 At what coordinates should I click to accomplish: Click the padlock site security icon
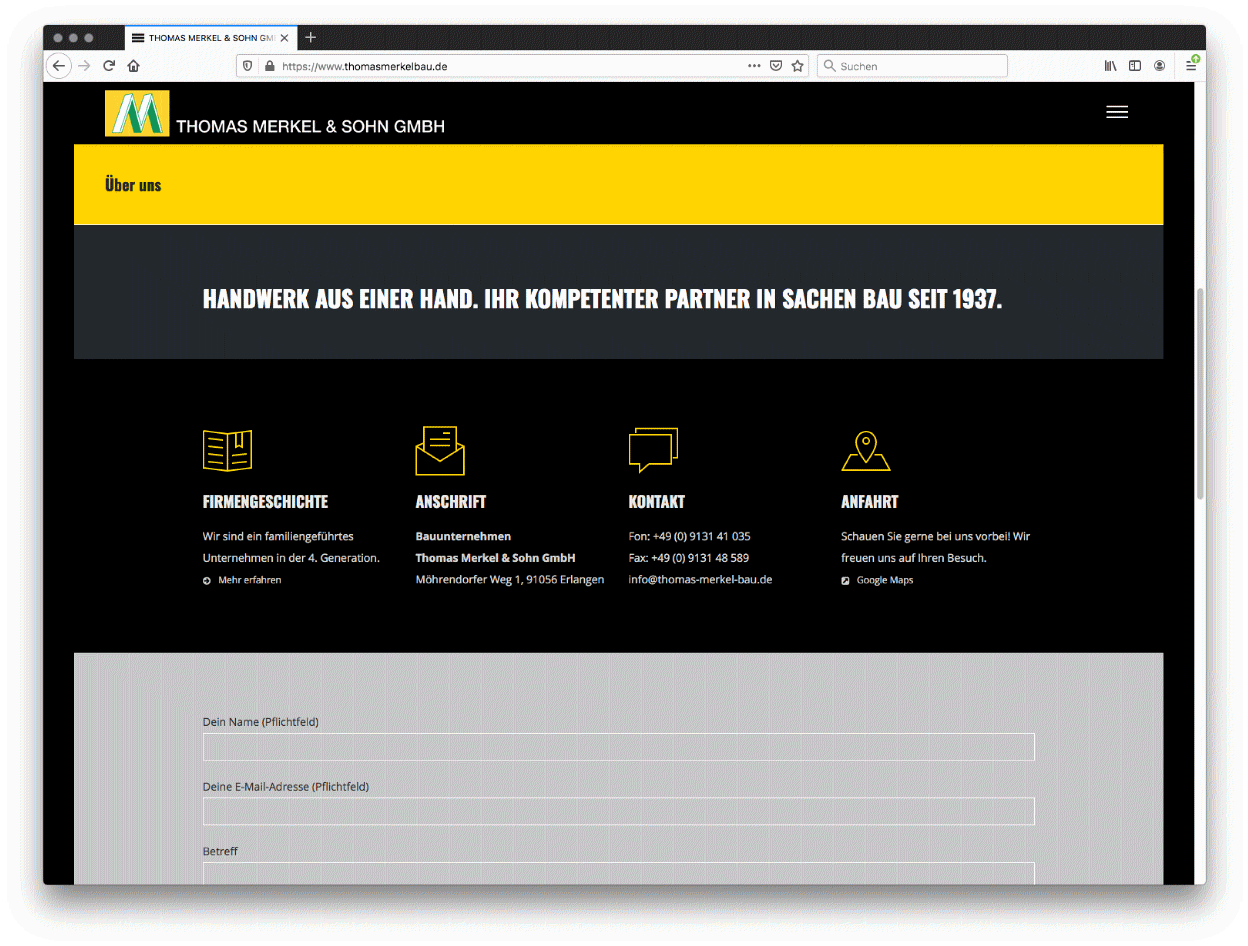pyautogui.click(x=268, y=66)
